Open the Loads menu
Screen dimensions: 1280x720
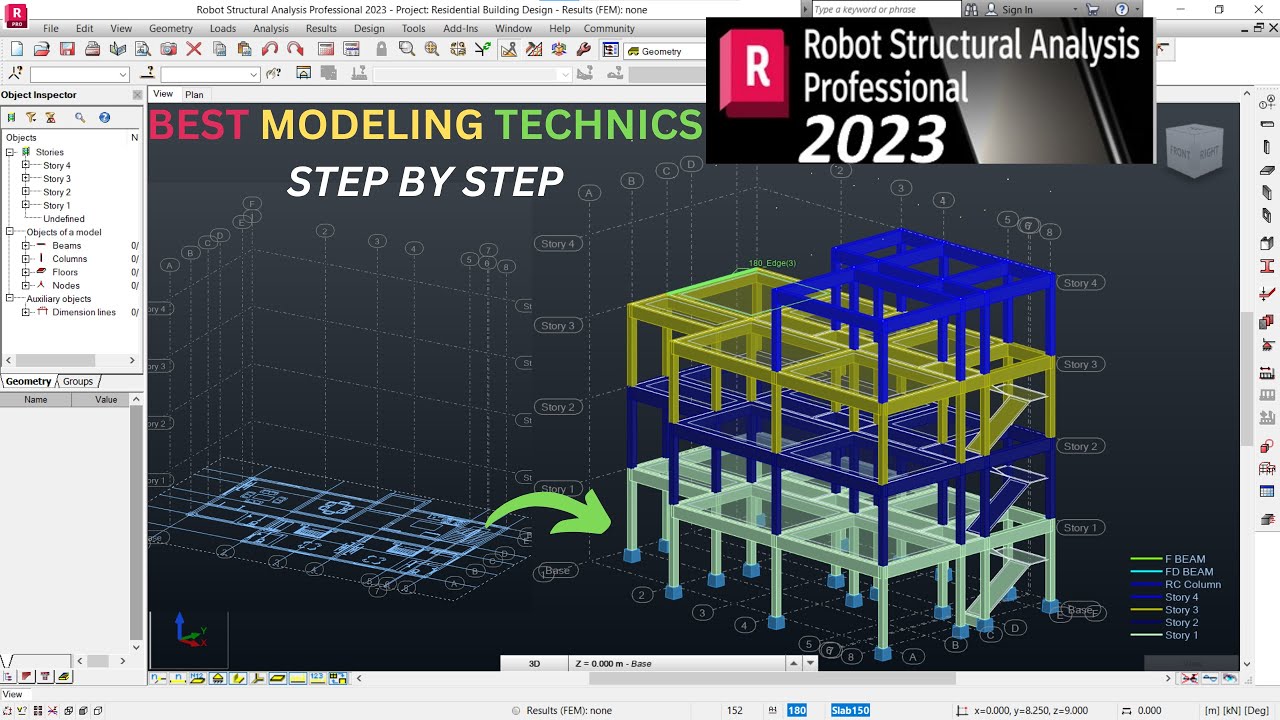click(x=223, y=28)
